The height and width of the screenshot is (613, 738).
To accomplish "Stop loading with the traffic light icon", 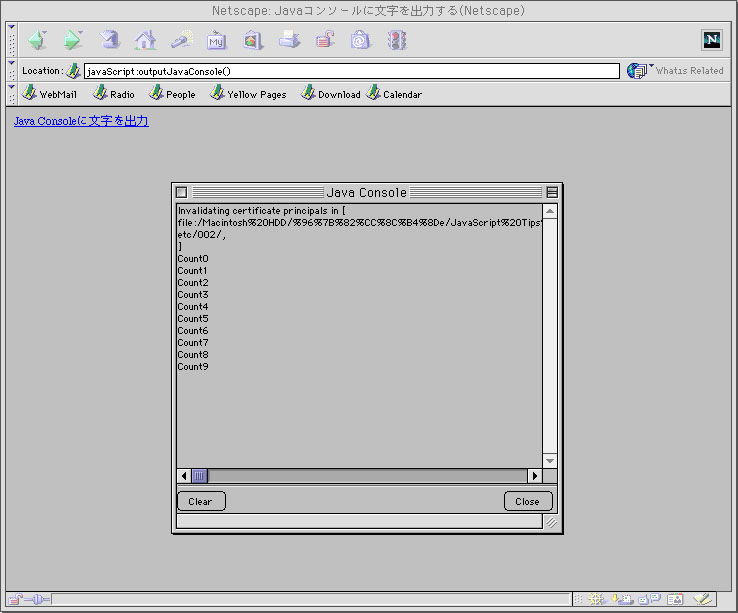I will click(x=397, y=40).
